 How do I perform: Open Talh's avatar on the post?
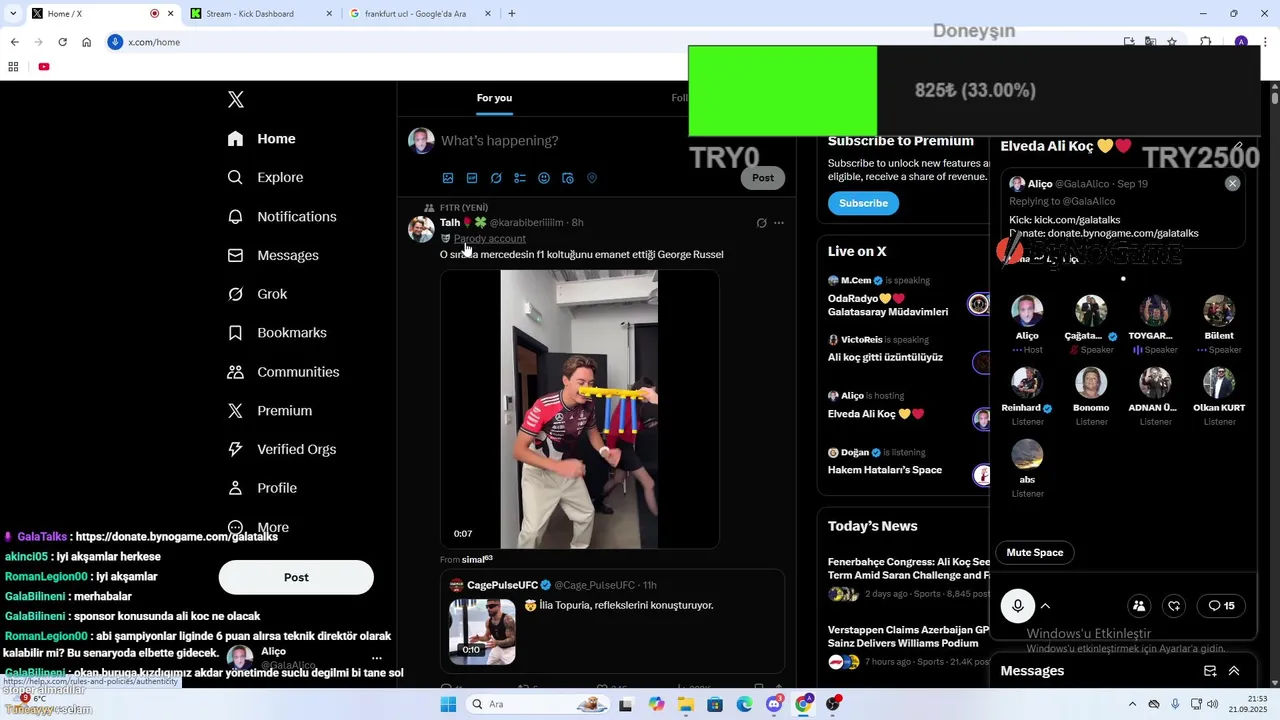click(x=421, y=229)
